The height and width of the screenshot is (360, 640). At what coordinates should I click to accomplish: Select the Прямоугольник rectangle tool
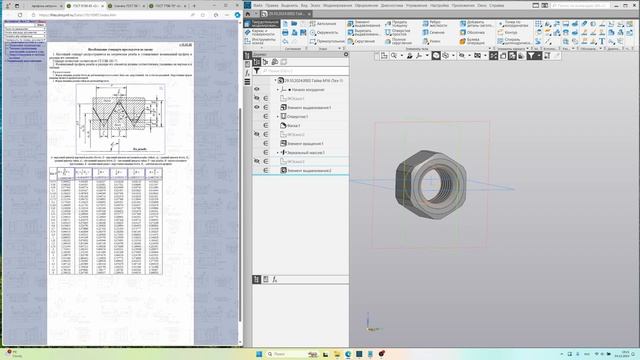click(327, 41)
